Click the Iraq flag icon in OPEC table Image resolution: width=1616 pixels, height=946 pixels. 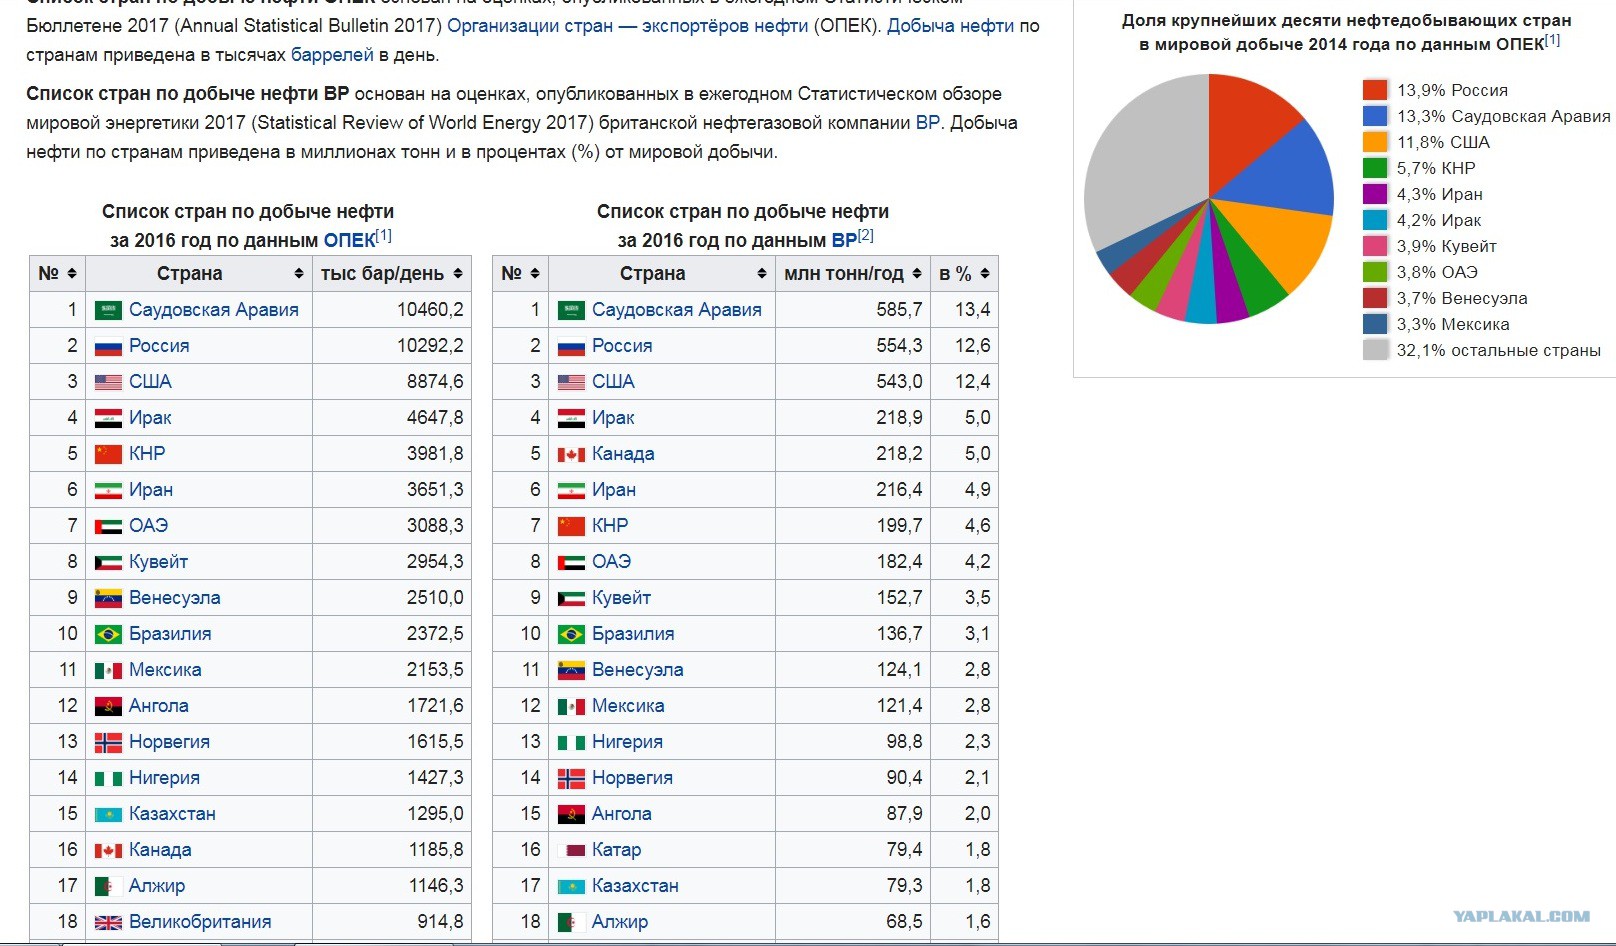click(108, 418)
